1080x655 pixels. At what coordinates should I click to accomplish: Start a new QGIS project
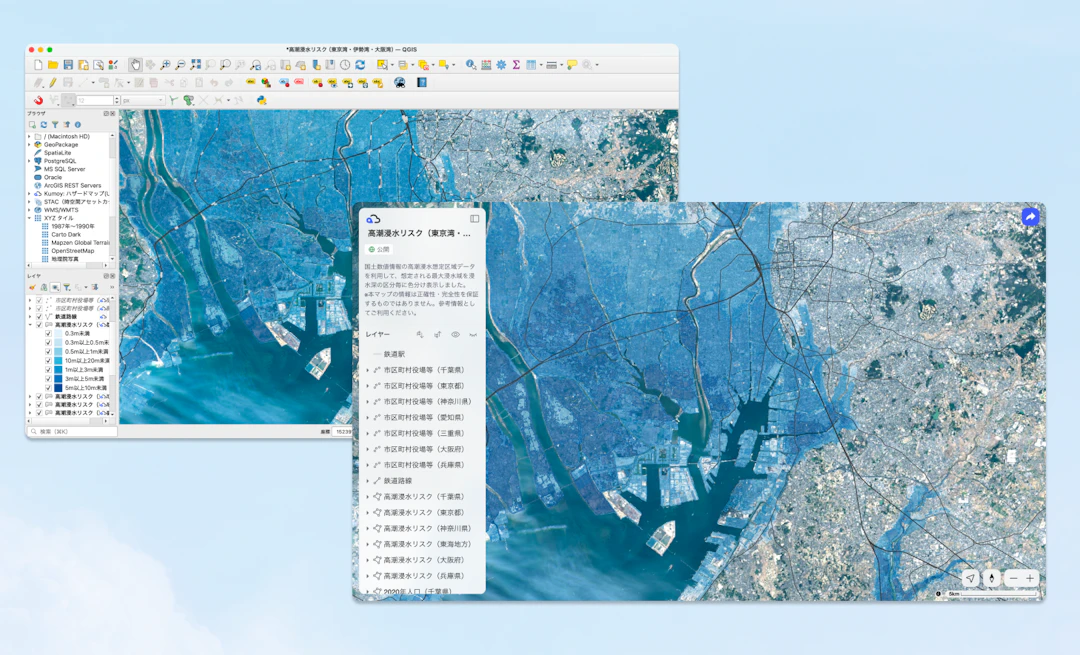38,64
